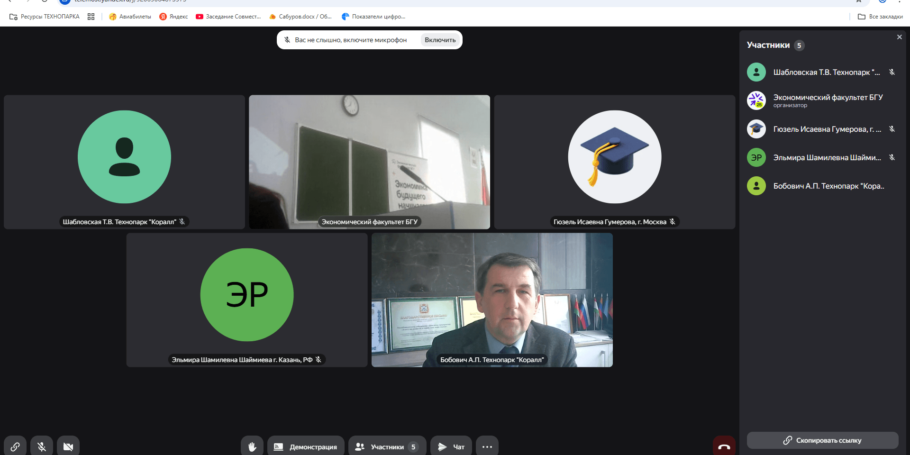910x455 pixels.
Task: Click Скопировать ссылку button in participants panel
Action: pos(822,440)
